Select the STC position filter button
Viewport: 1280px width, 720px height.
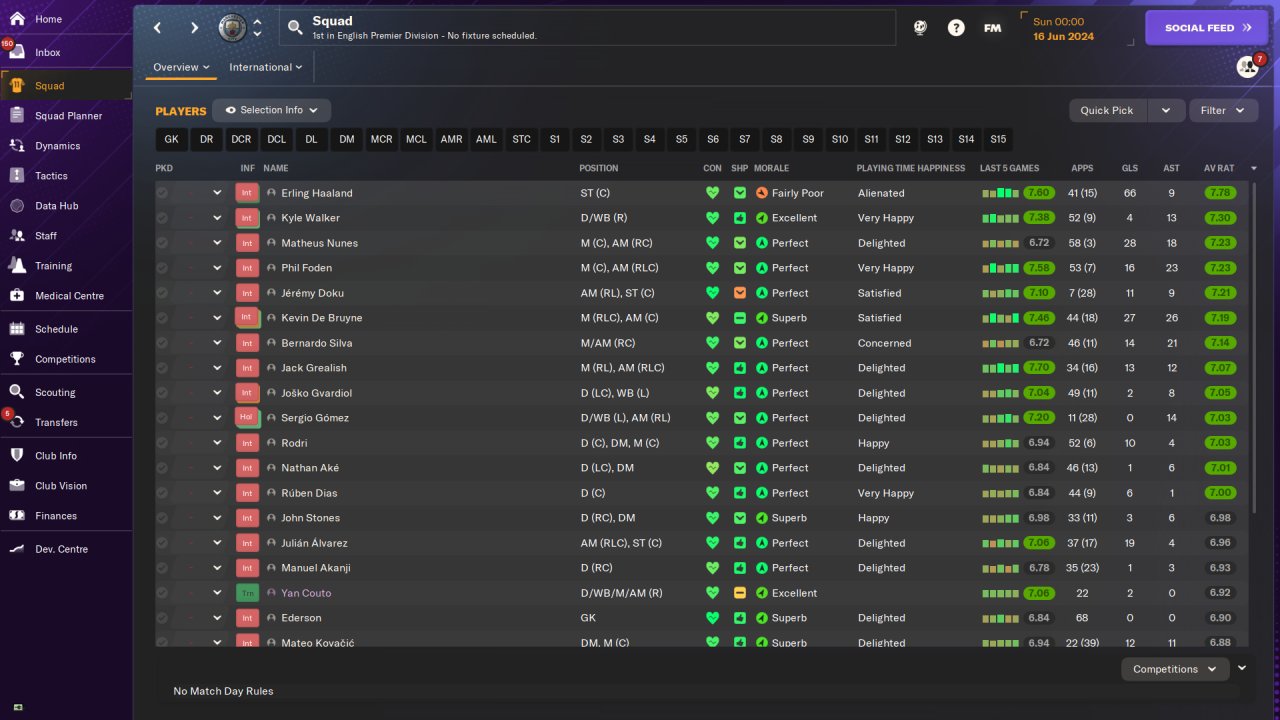pyautogui.click(x=521, y=140)
